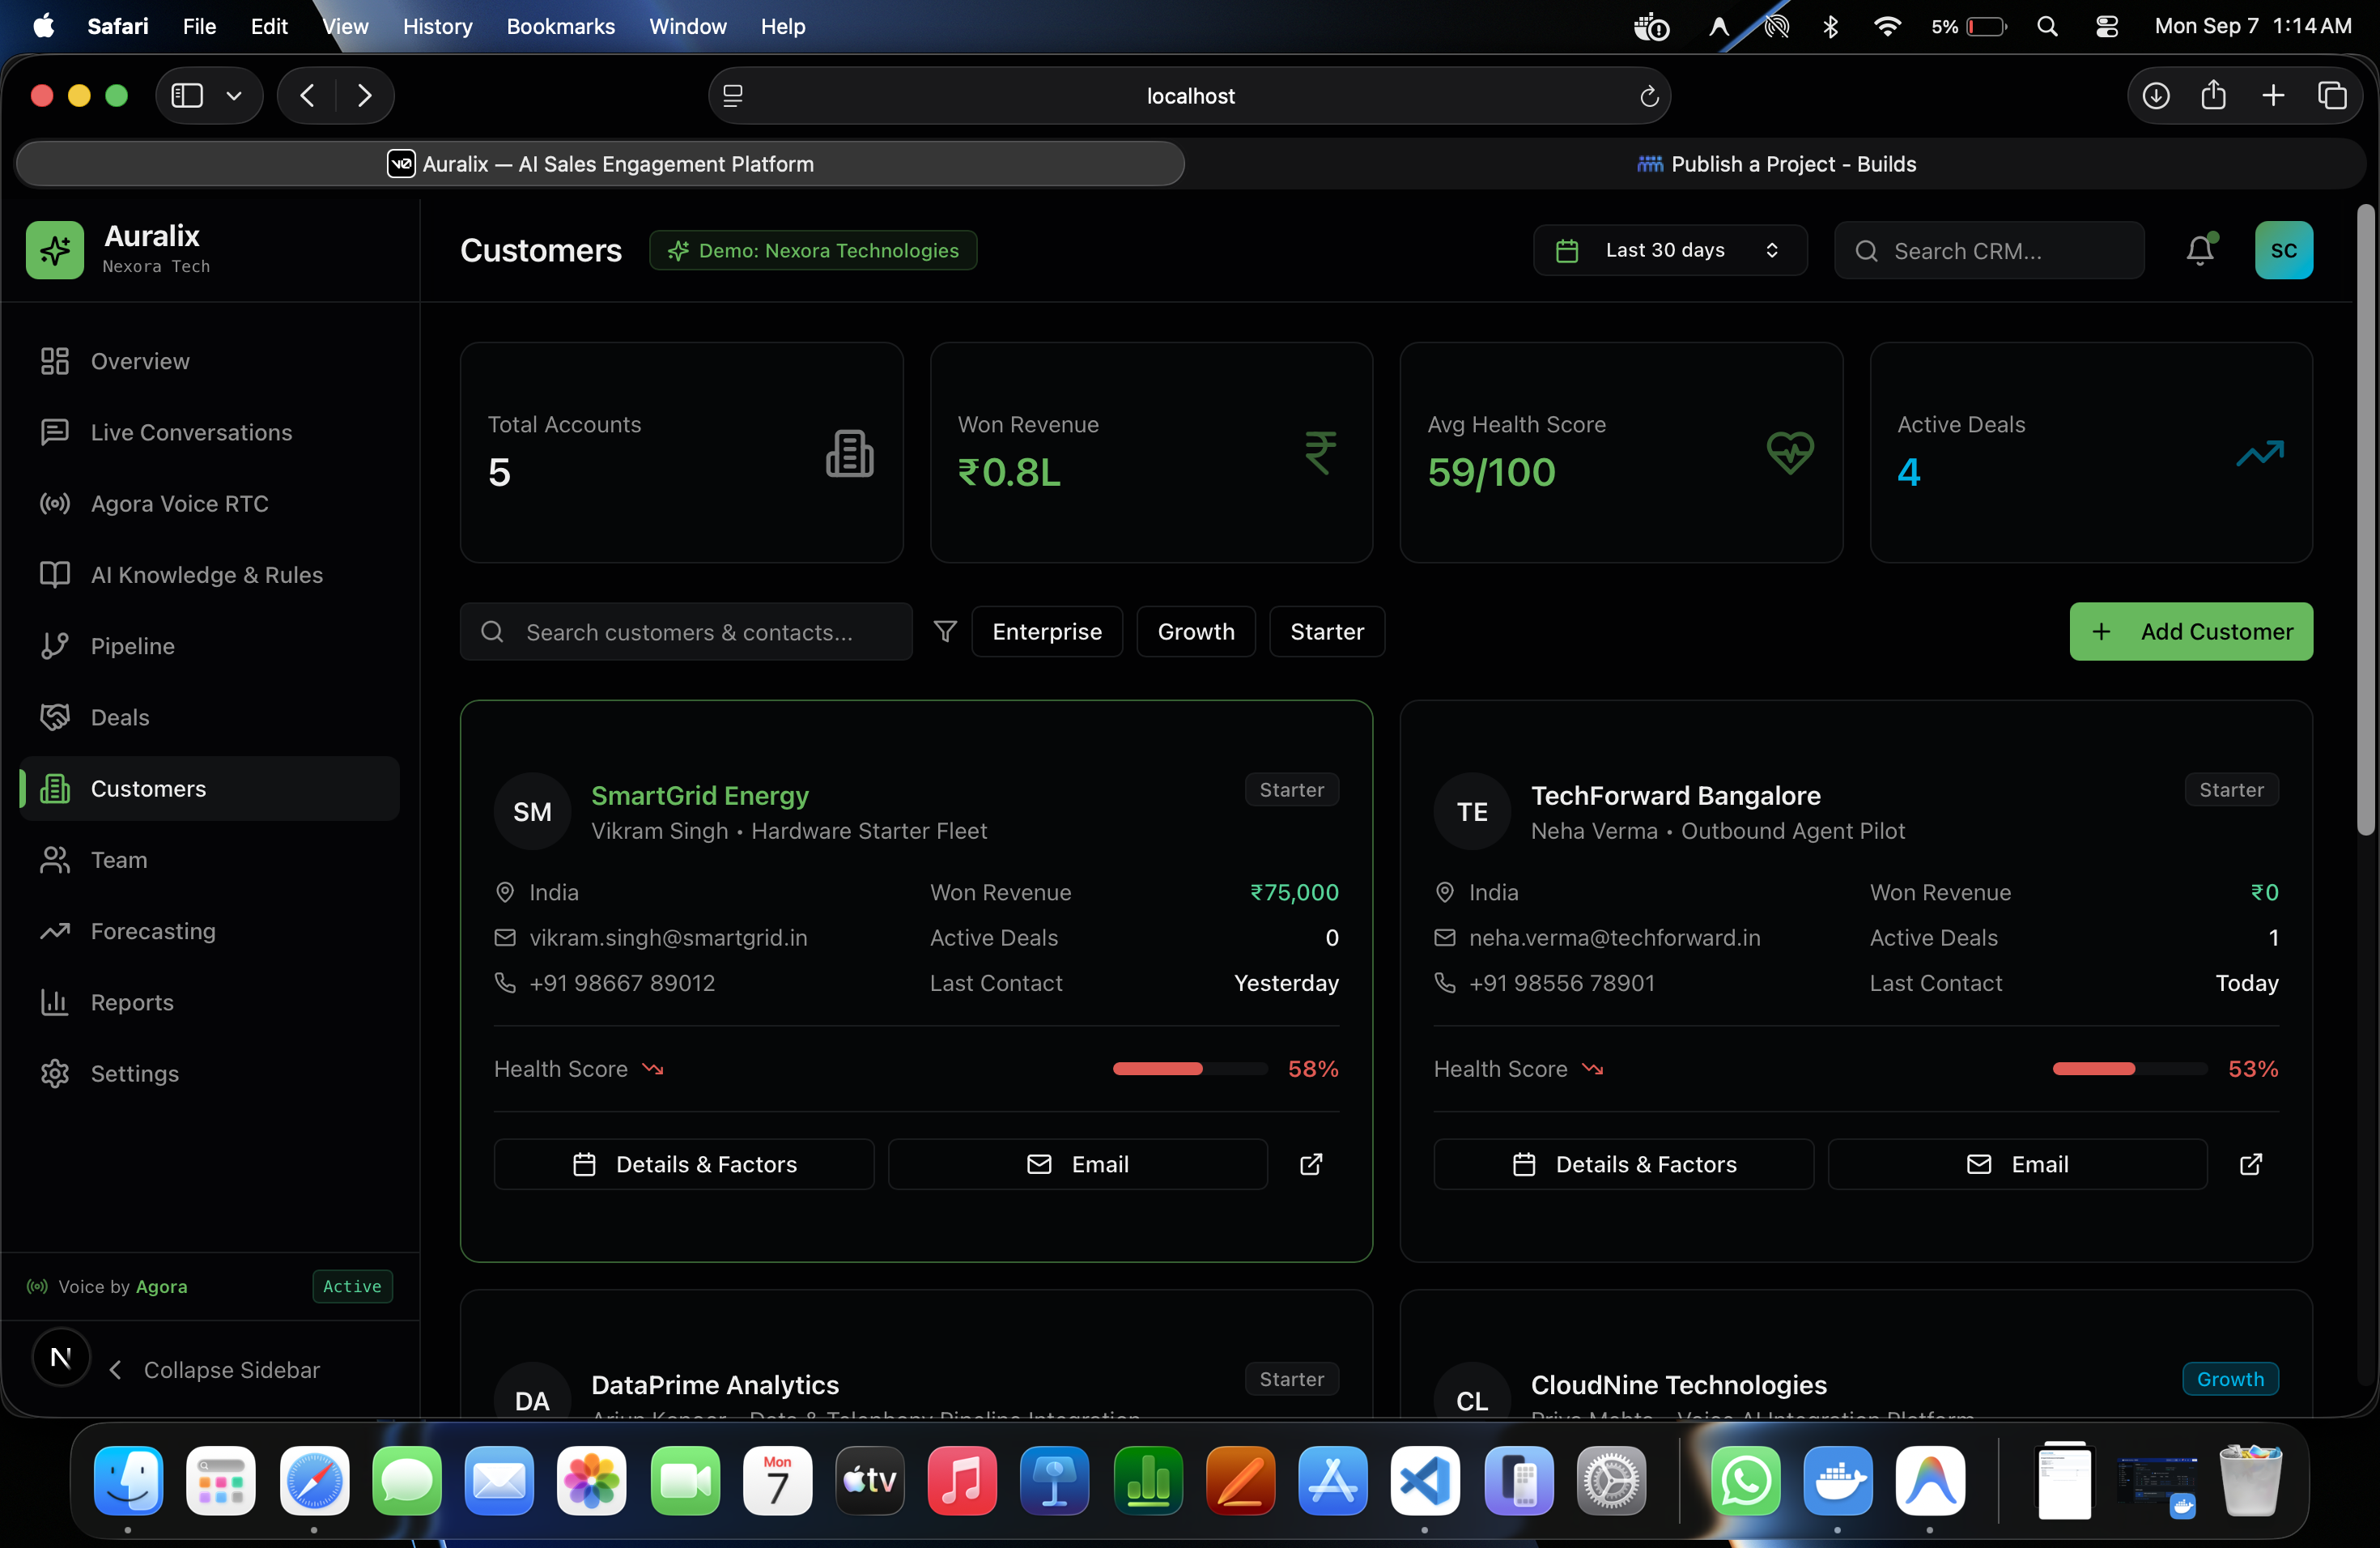Open external link icon on SmartGrid Energy card

pos(1311,1164)
